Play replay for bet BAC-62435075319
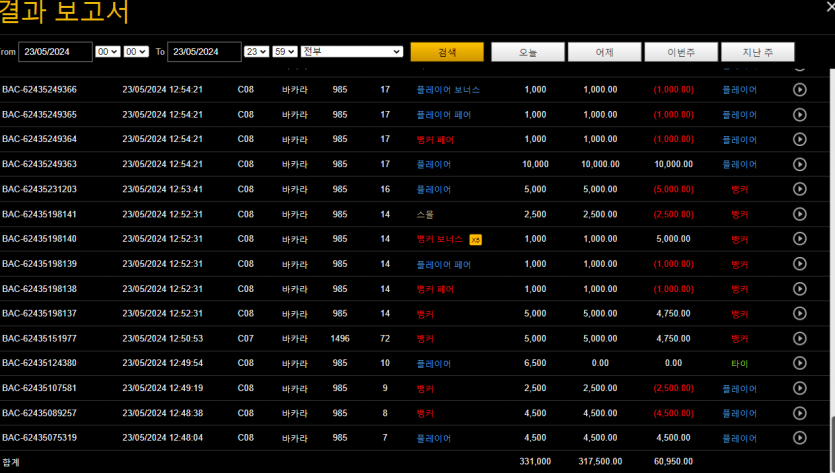The height and width of the screenshot is (473, 835). coord(799,437)
